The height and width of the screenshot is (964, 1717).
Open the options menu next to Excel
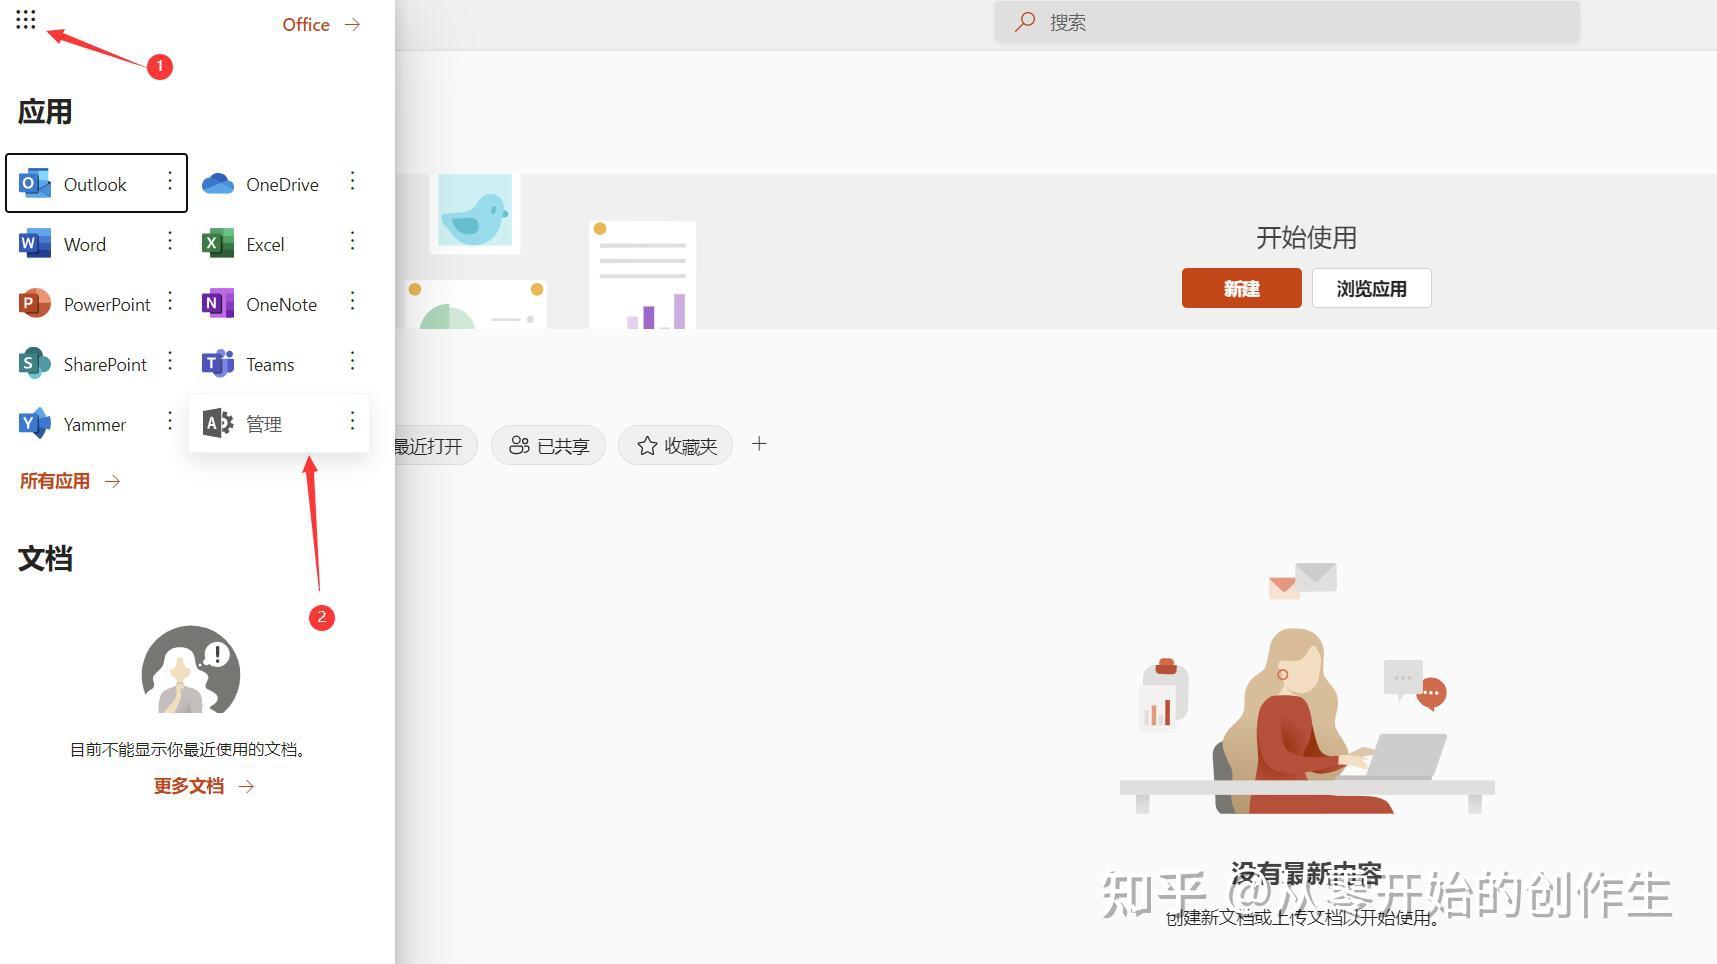352,242
